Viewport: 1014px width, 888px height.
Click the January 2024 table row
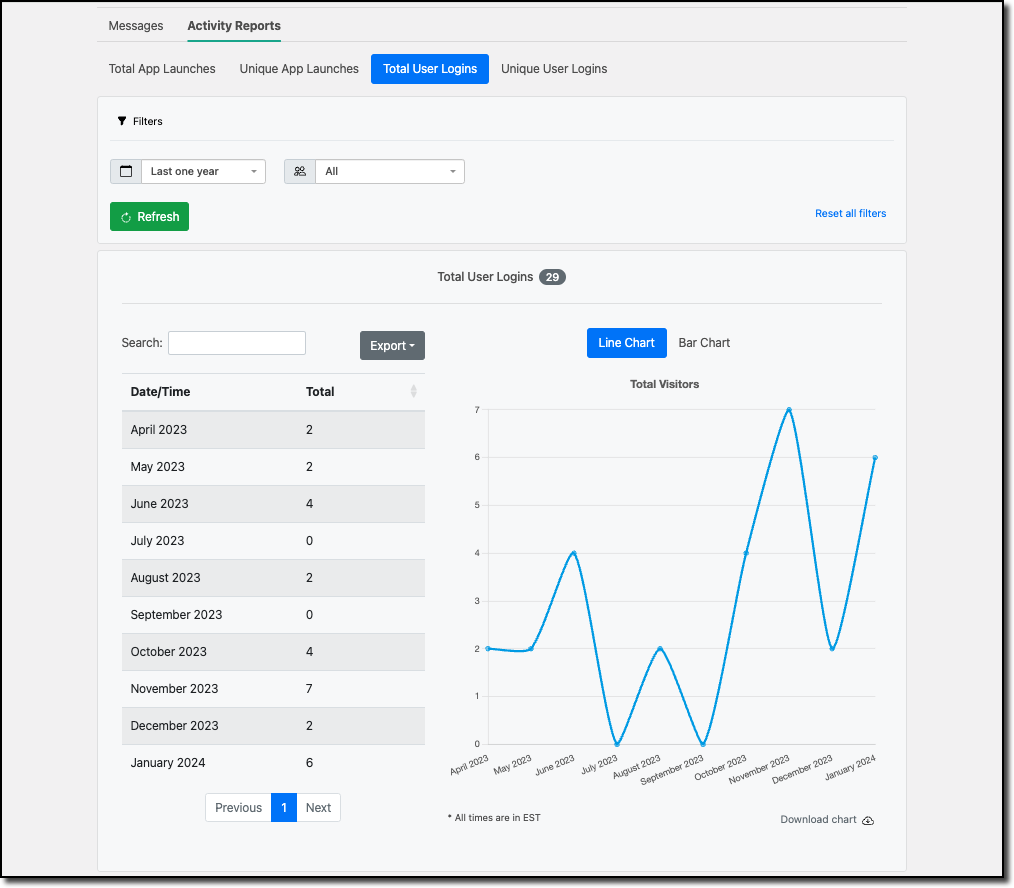tap(274, 763)
